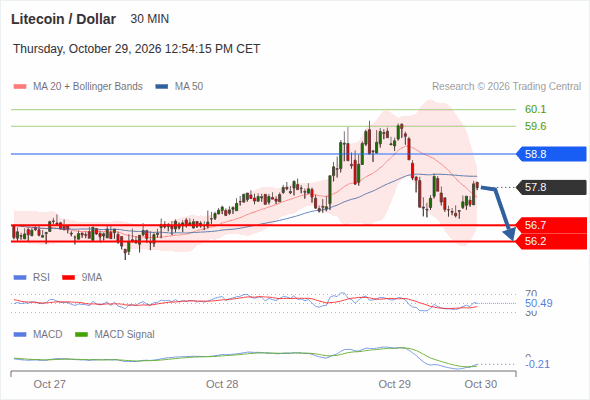Click the 60.1 resistance level label
The height and width of the screenshot is (400, 590).
point(535,109)
